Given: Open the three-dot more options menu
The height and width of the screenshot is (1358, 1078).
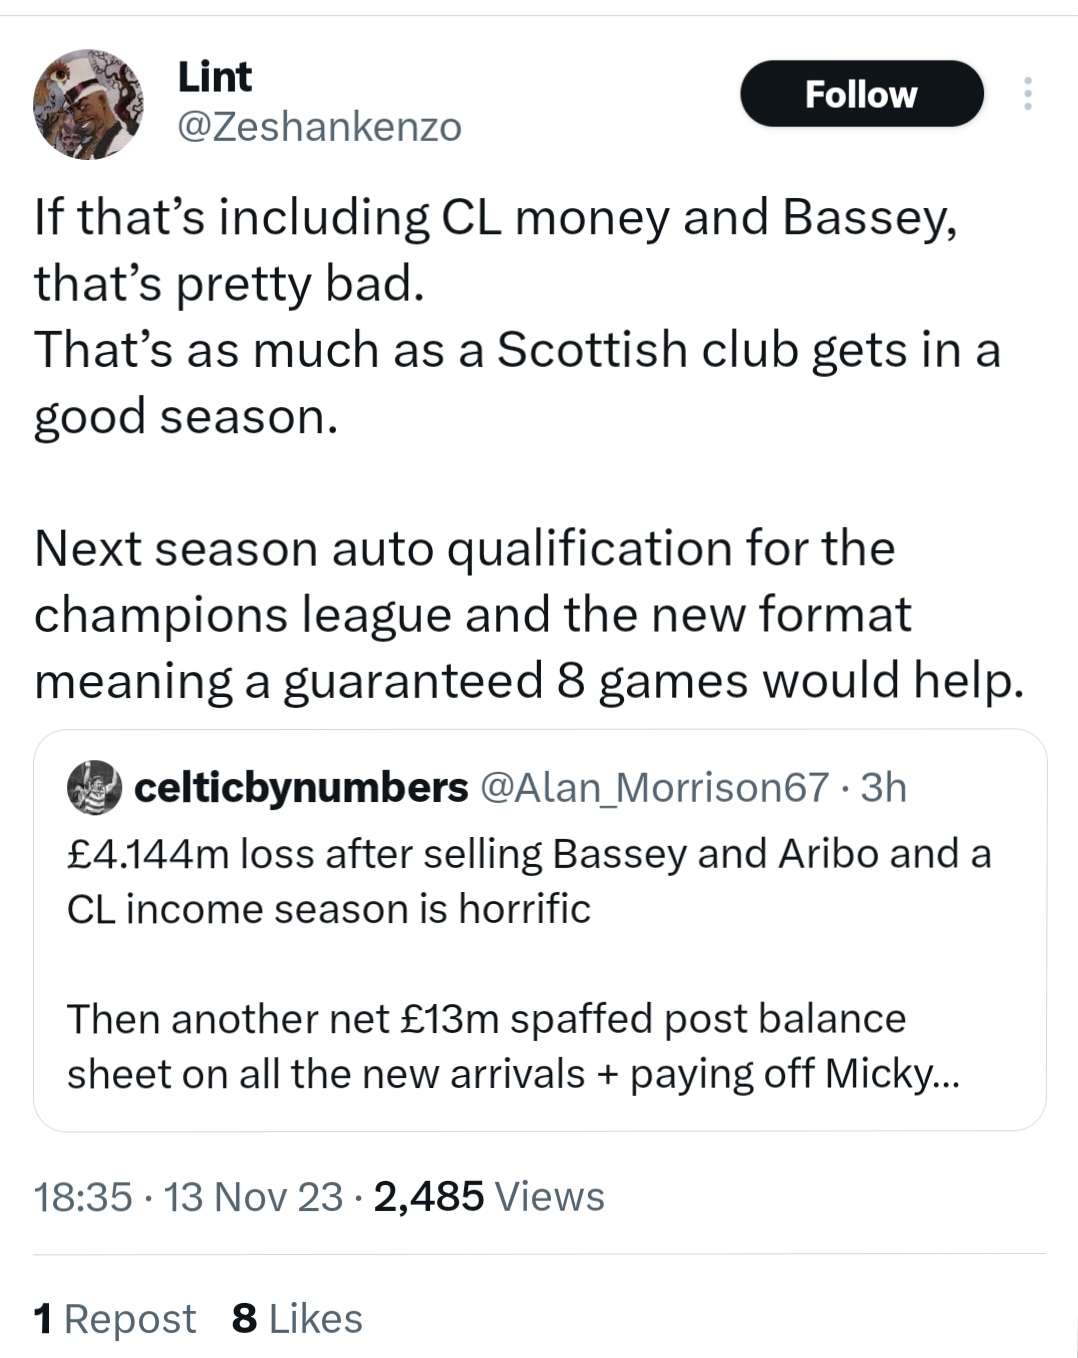Looking at the screenshot, I should (1027, 94).
